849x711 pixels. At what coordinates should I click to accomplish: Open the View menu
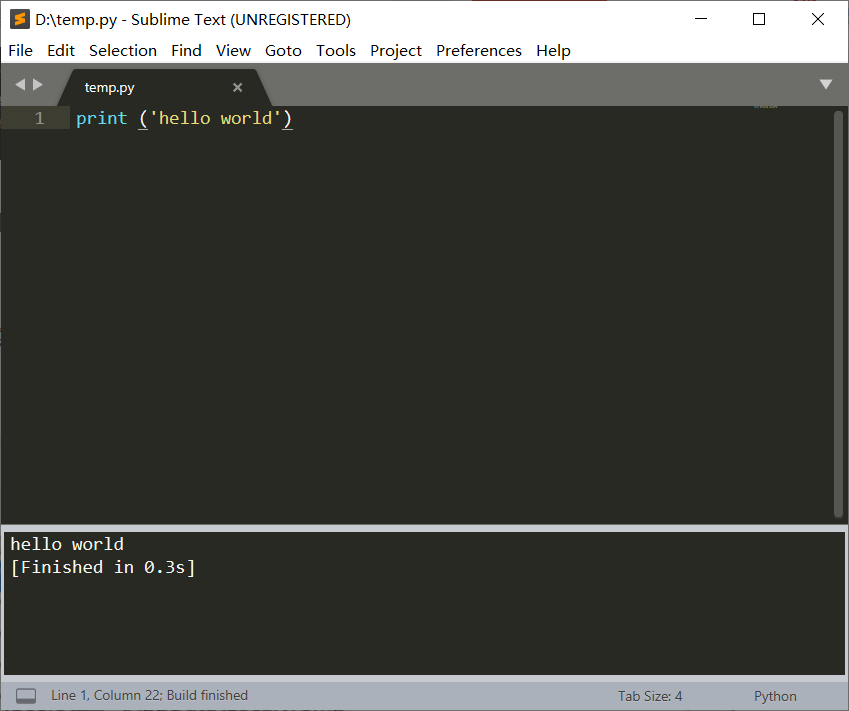[233, 50]
